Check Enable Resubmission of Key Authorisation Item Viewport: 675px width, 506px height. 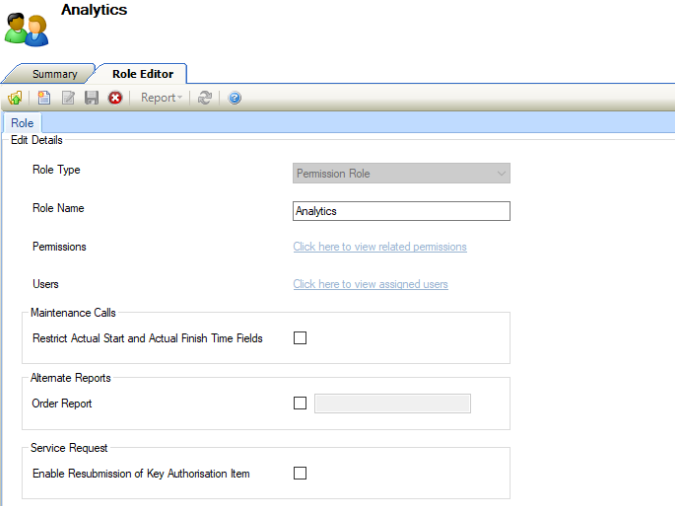300,473
